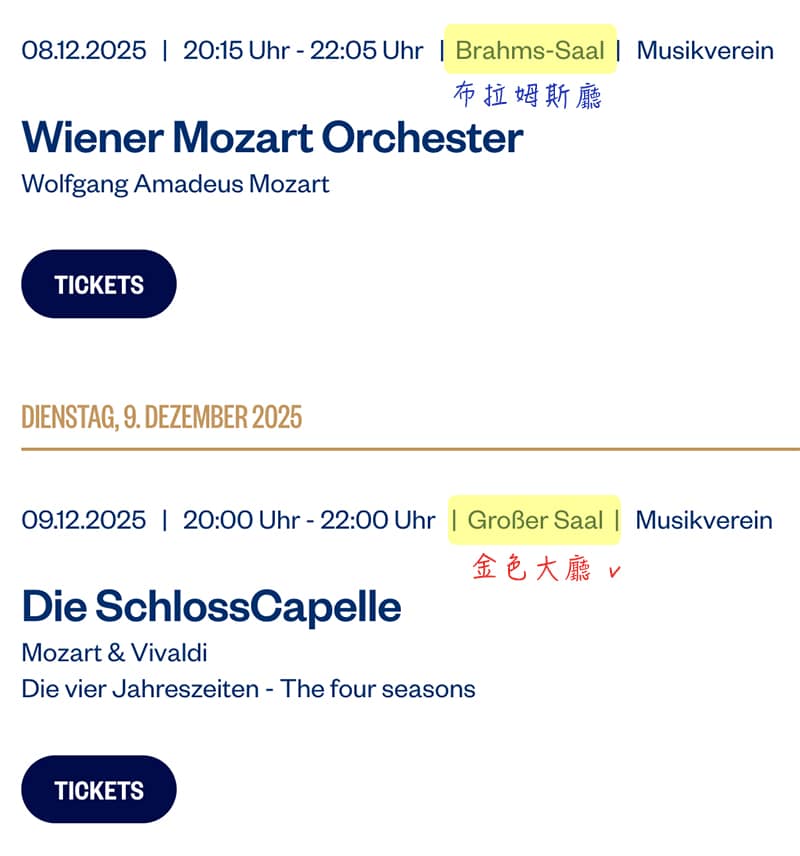Click Musikverein in the 08.12.2025 event row
800x856 pixels.
tap(705, 50)
